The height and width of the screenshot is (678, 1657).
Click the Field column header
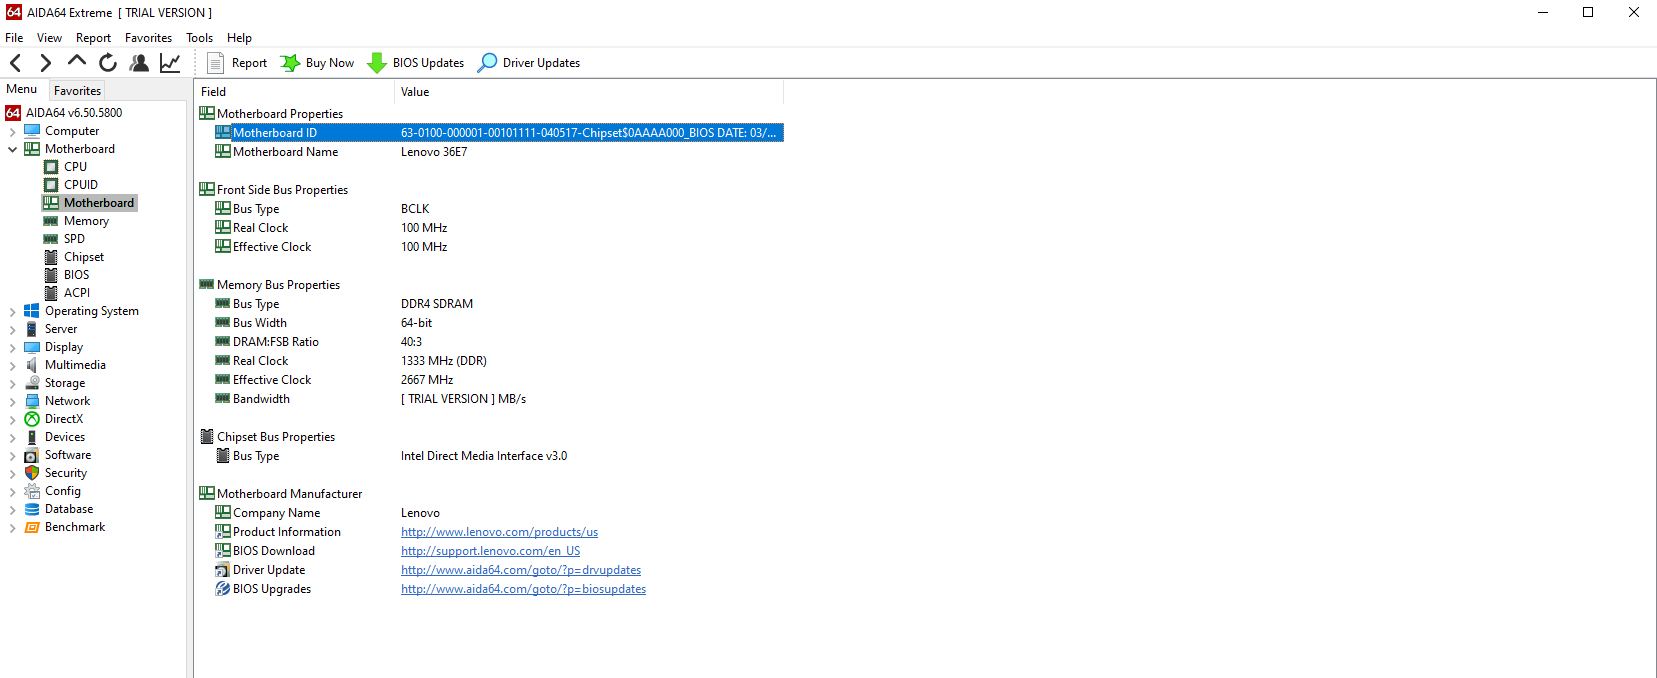pos(294,92)
